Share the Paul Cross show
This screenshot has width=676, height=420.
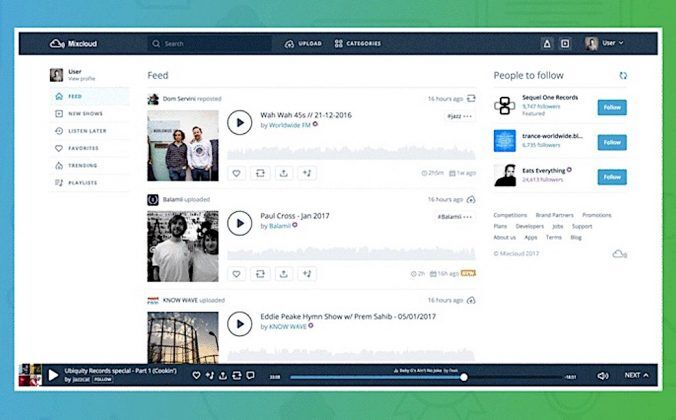[284, 273]
